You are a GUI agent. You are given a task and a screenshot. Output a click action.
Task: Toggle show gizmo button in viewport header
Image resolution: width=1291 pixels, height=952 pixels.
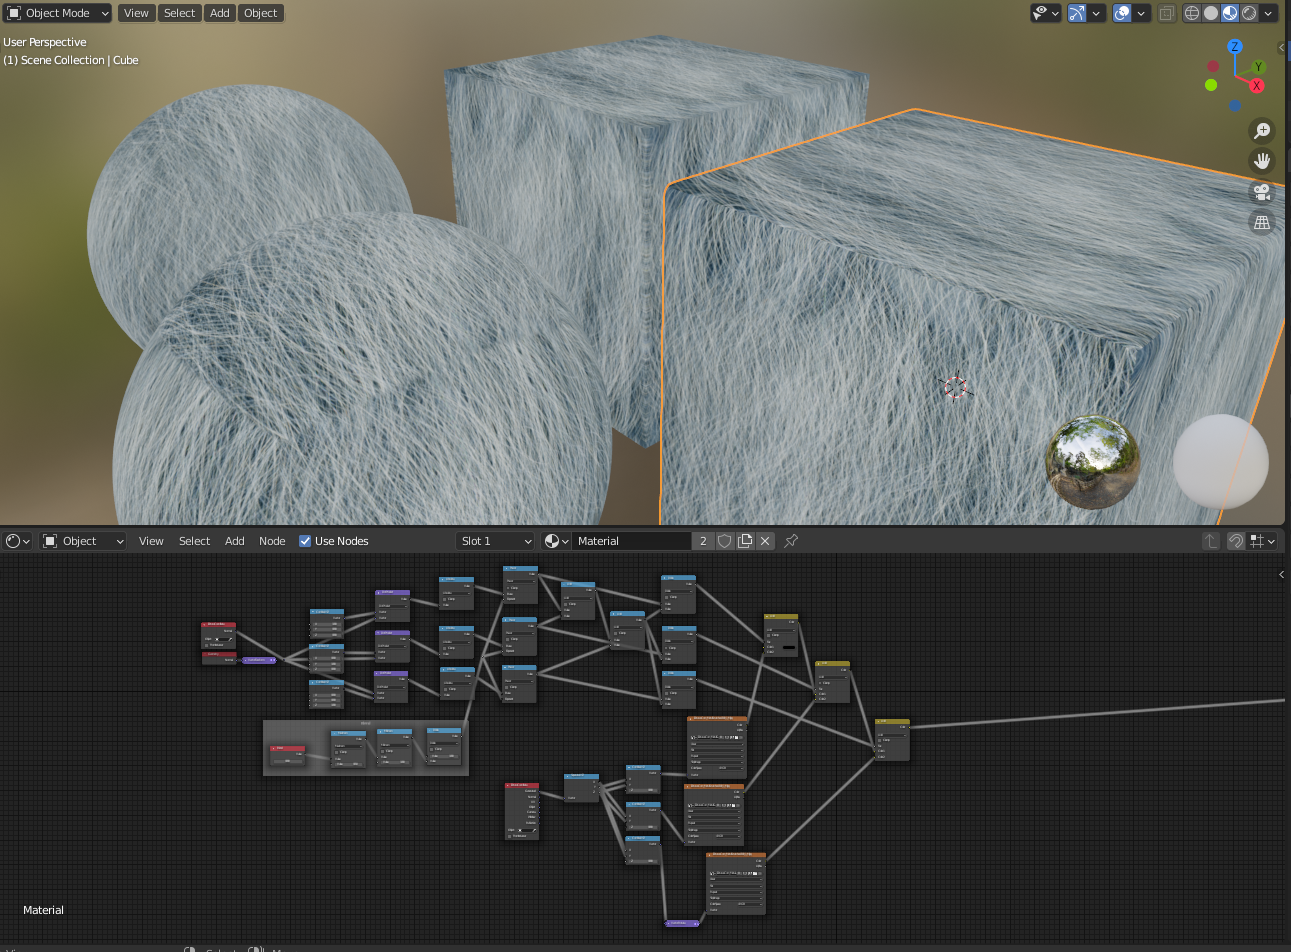pyautogui.click(x=1077, y=13)
